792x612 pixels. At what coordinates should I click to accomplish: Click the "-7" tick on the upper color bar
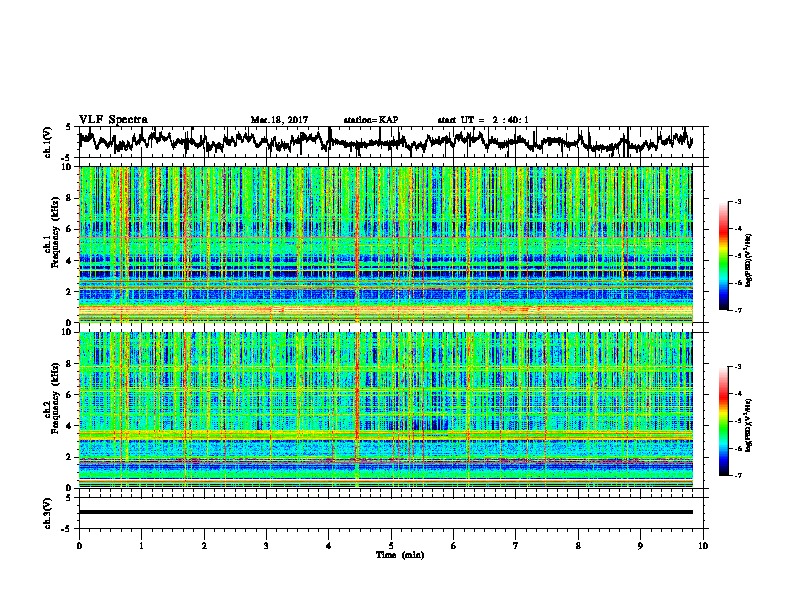coord(737,310)
